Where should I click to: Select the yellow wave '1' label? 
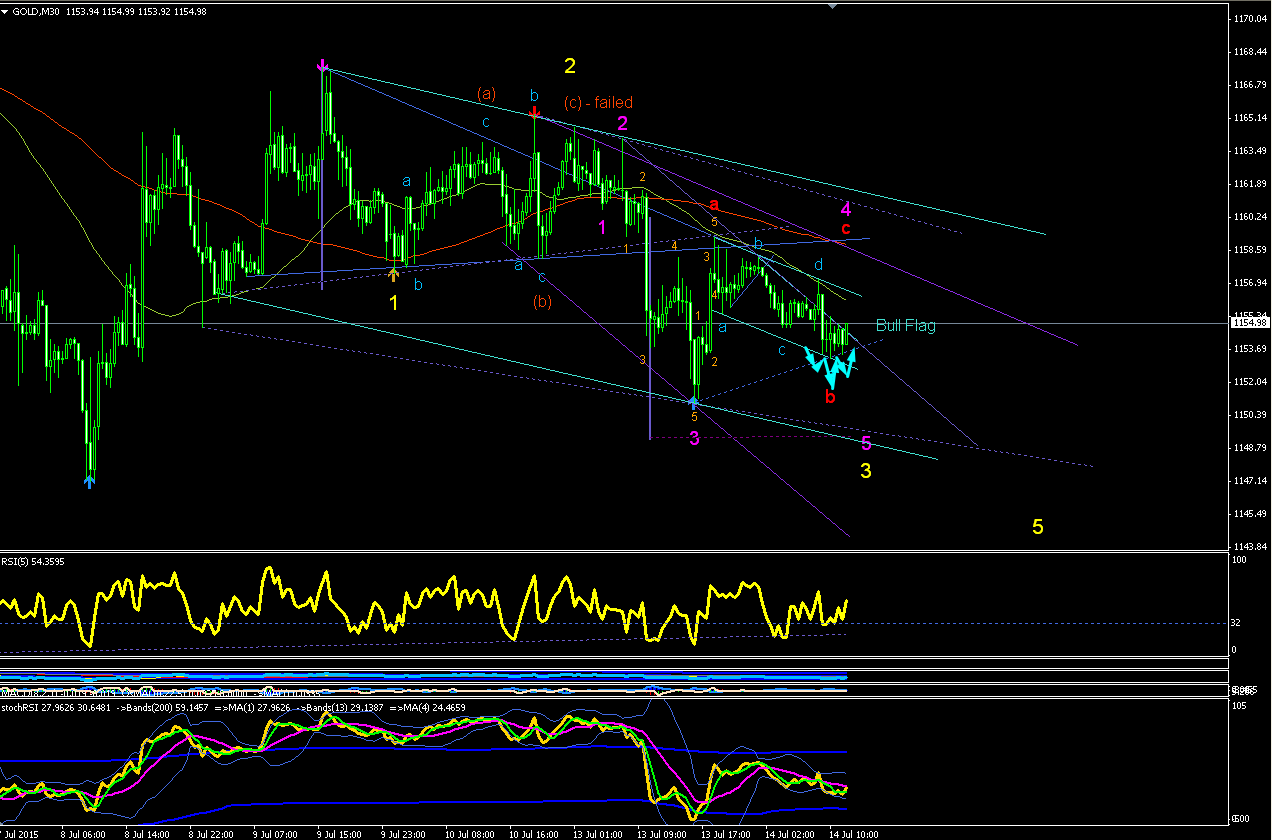click(x=394, y=303)
